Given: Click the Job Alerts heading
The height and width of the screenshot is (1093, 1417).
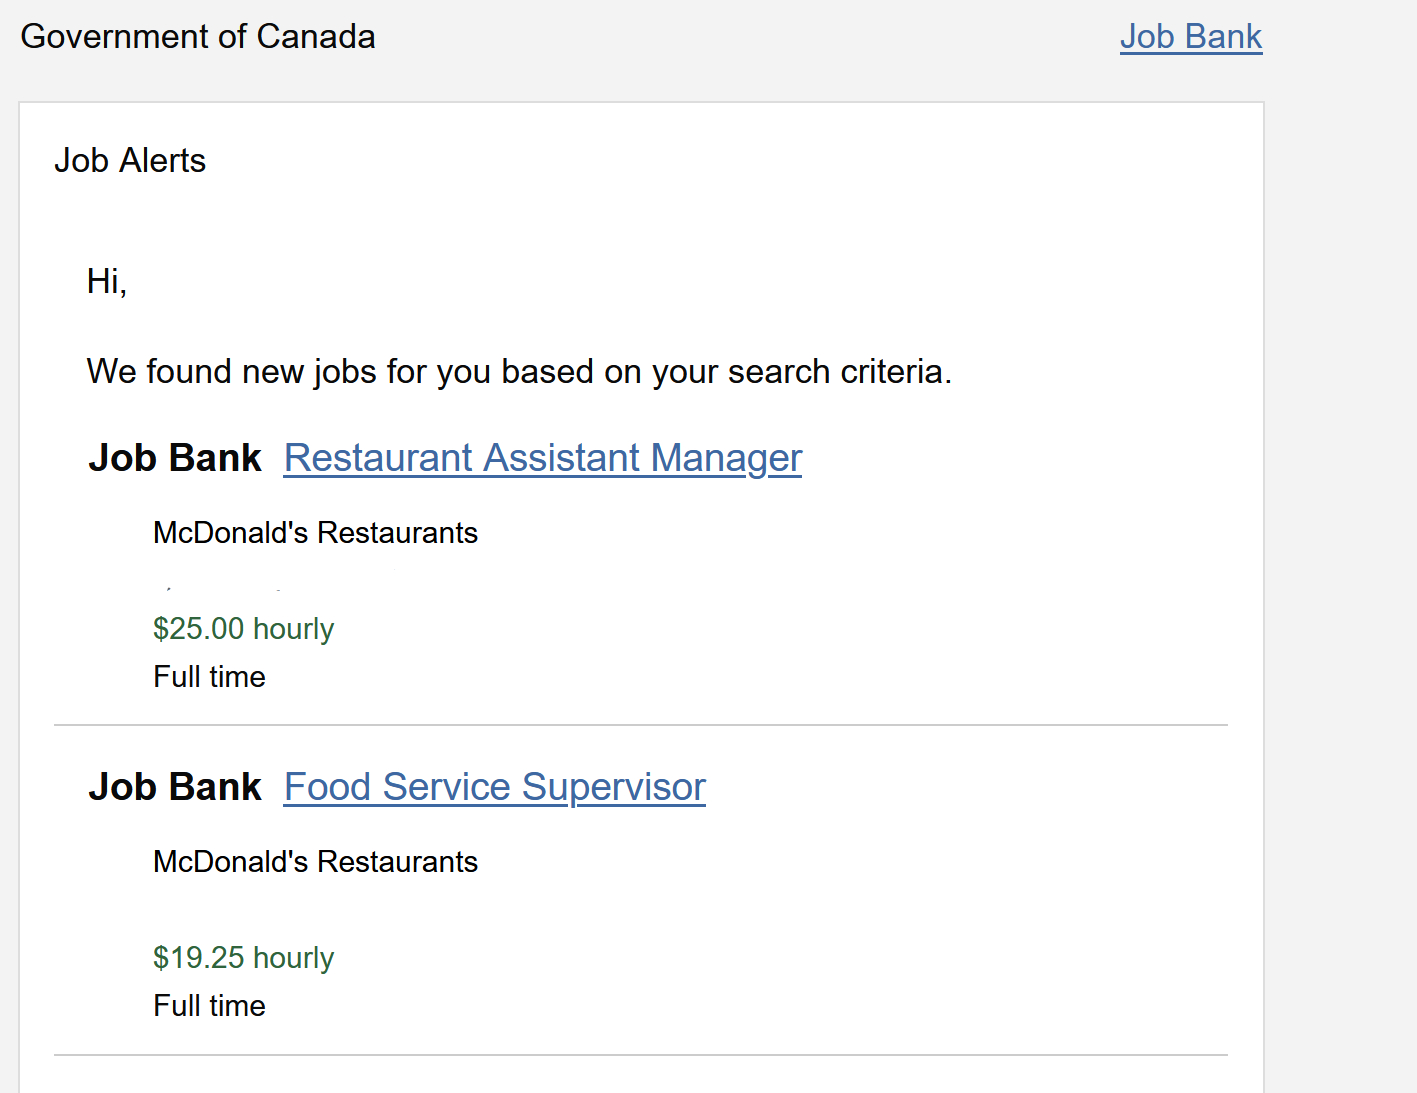Looking at the screenshot, I should coord(130,161).
